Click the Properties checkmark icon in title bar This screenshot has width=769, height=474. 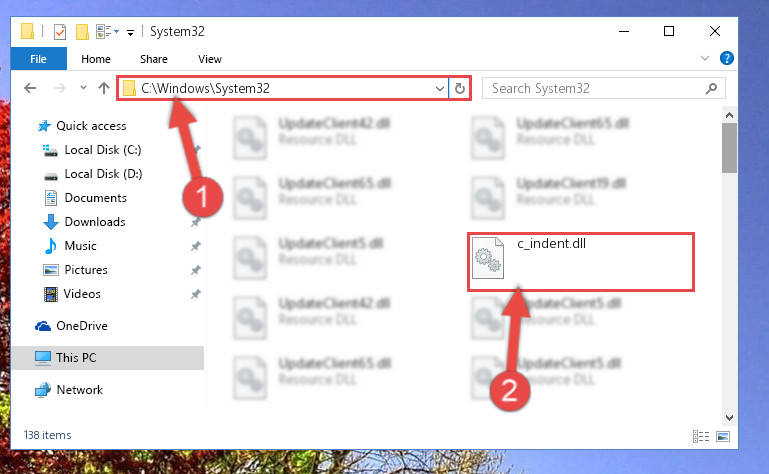tap(60, 32)
